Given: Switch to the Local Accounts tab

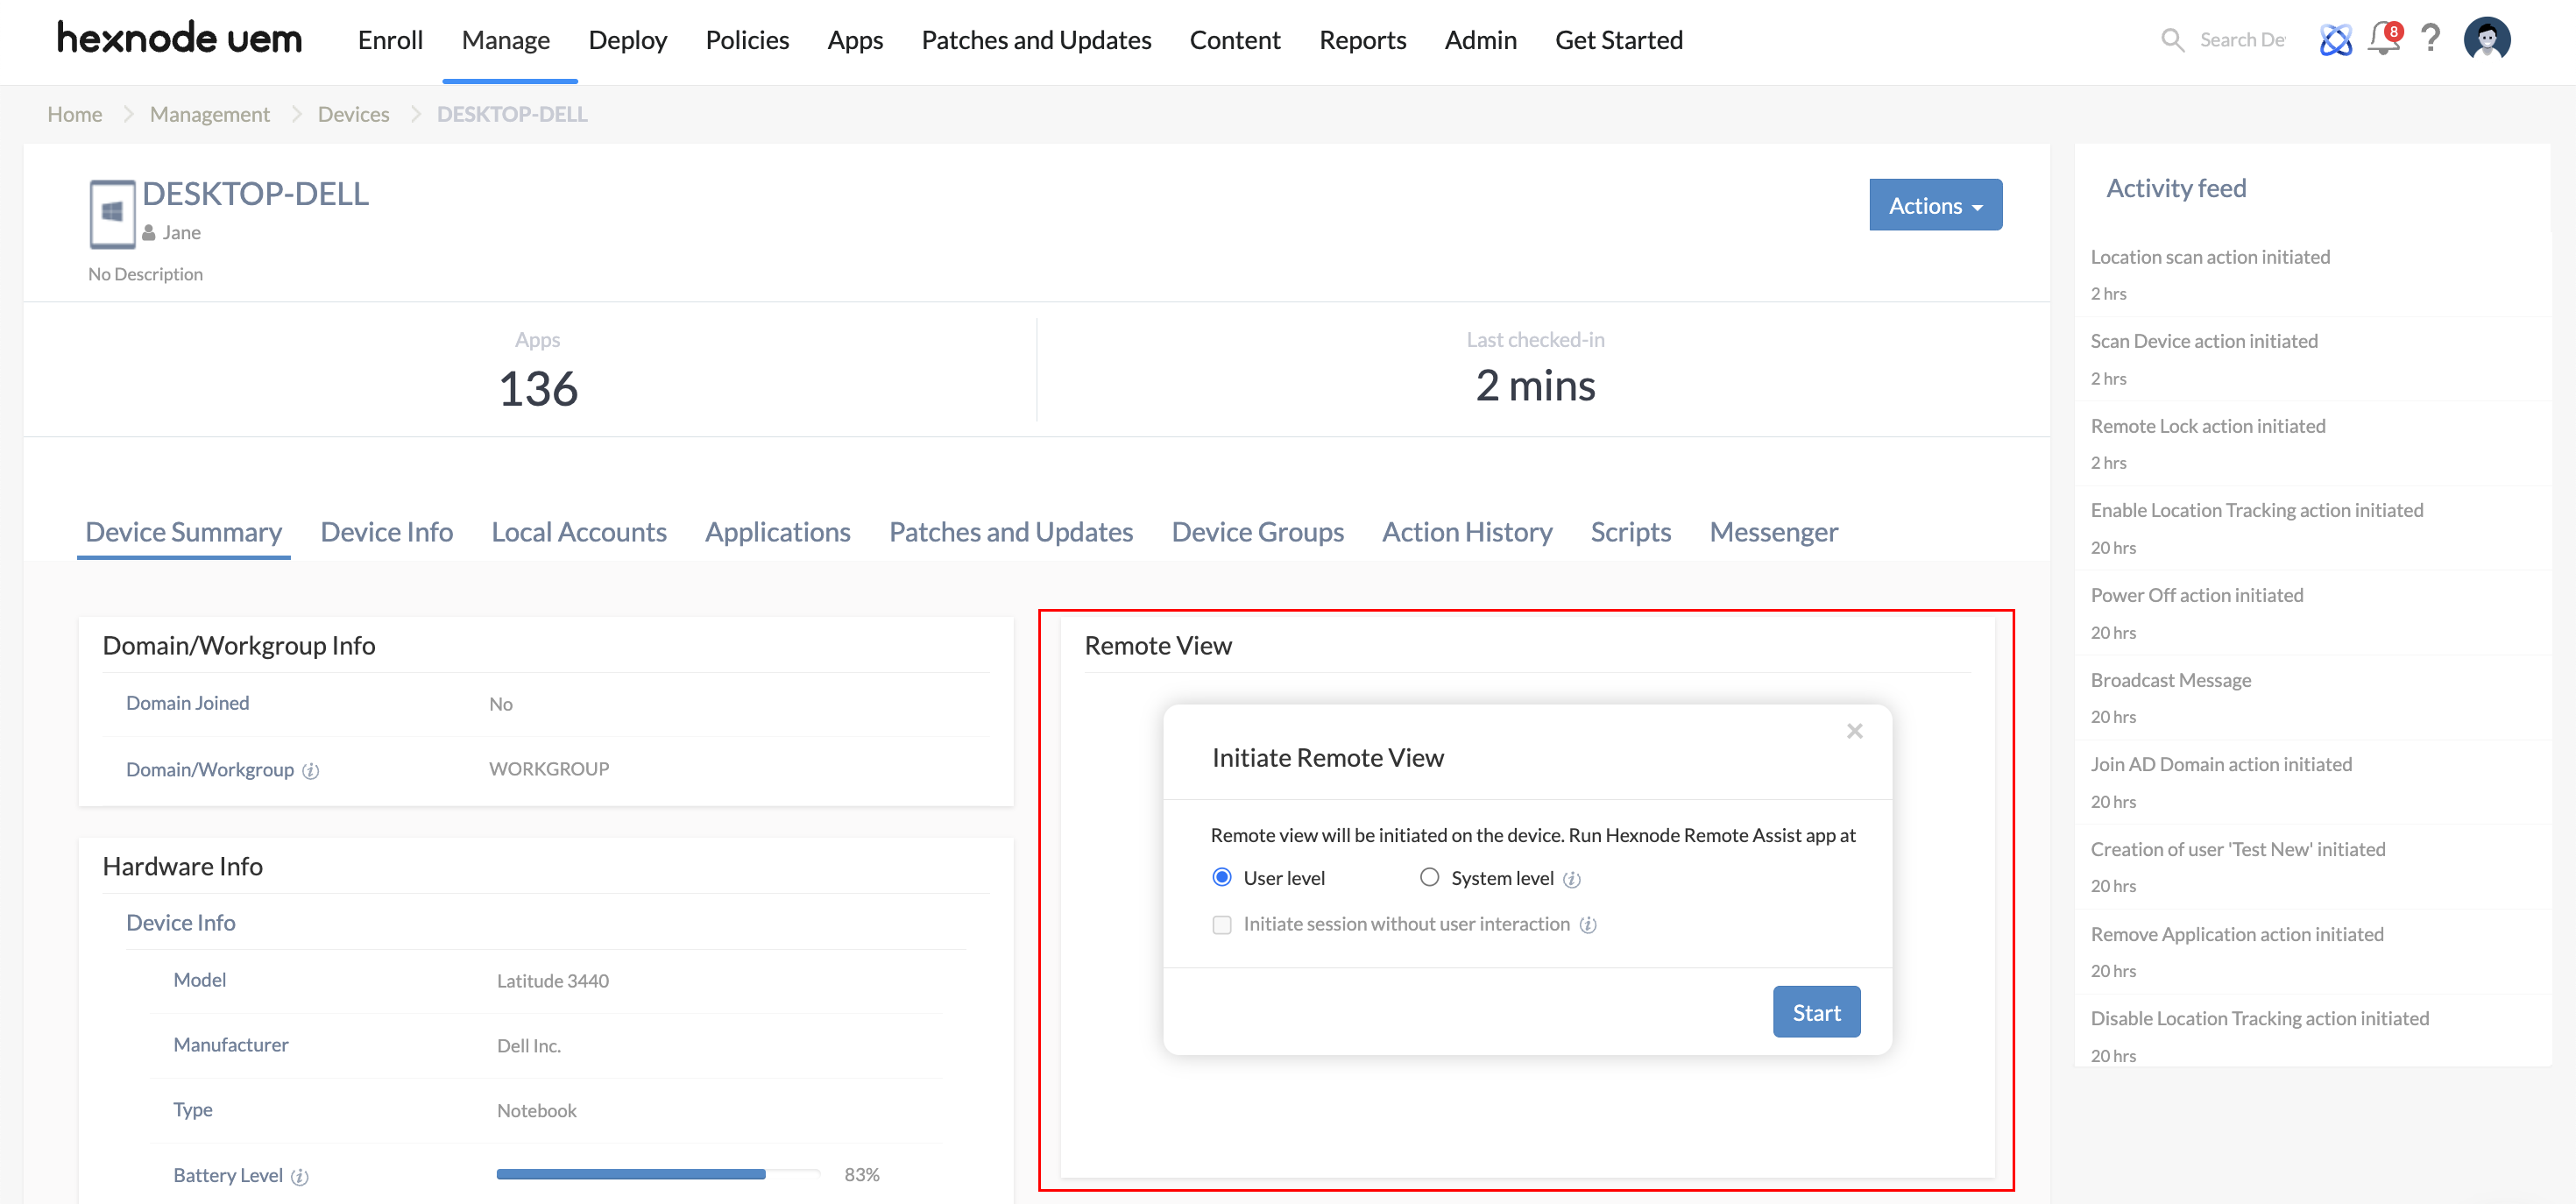Looking at the screenshot, I should [x=578, y=532].
